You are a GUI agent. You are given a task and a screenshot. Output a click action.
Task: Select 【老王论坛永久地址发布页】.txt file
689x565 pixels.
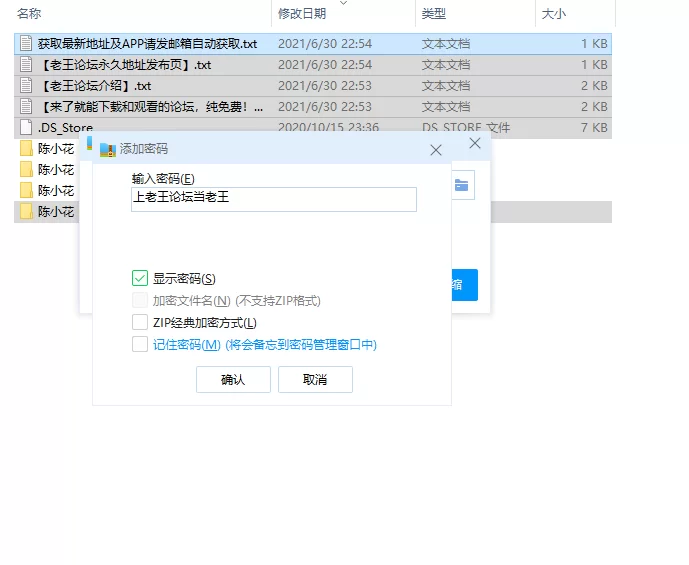click(x=313, y=65)
